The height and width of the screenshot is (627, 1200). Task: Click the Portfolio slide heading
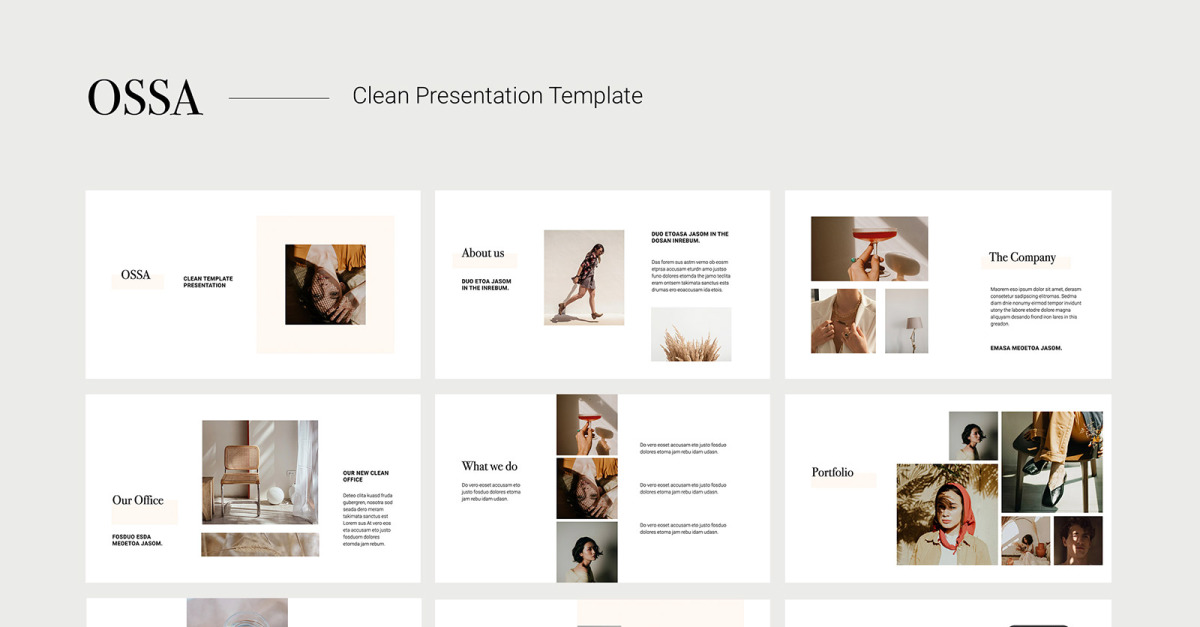point(832,473)
